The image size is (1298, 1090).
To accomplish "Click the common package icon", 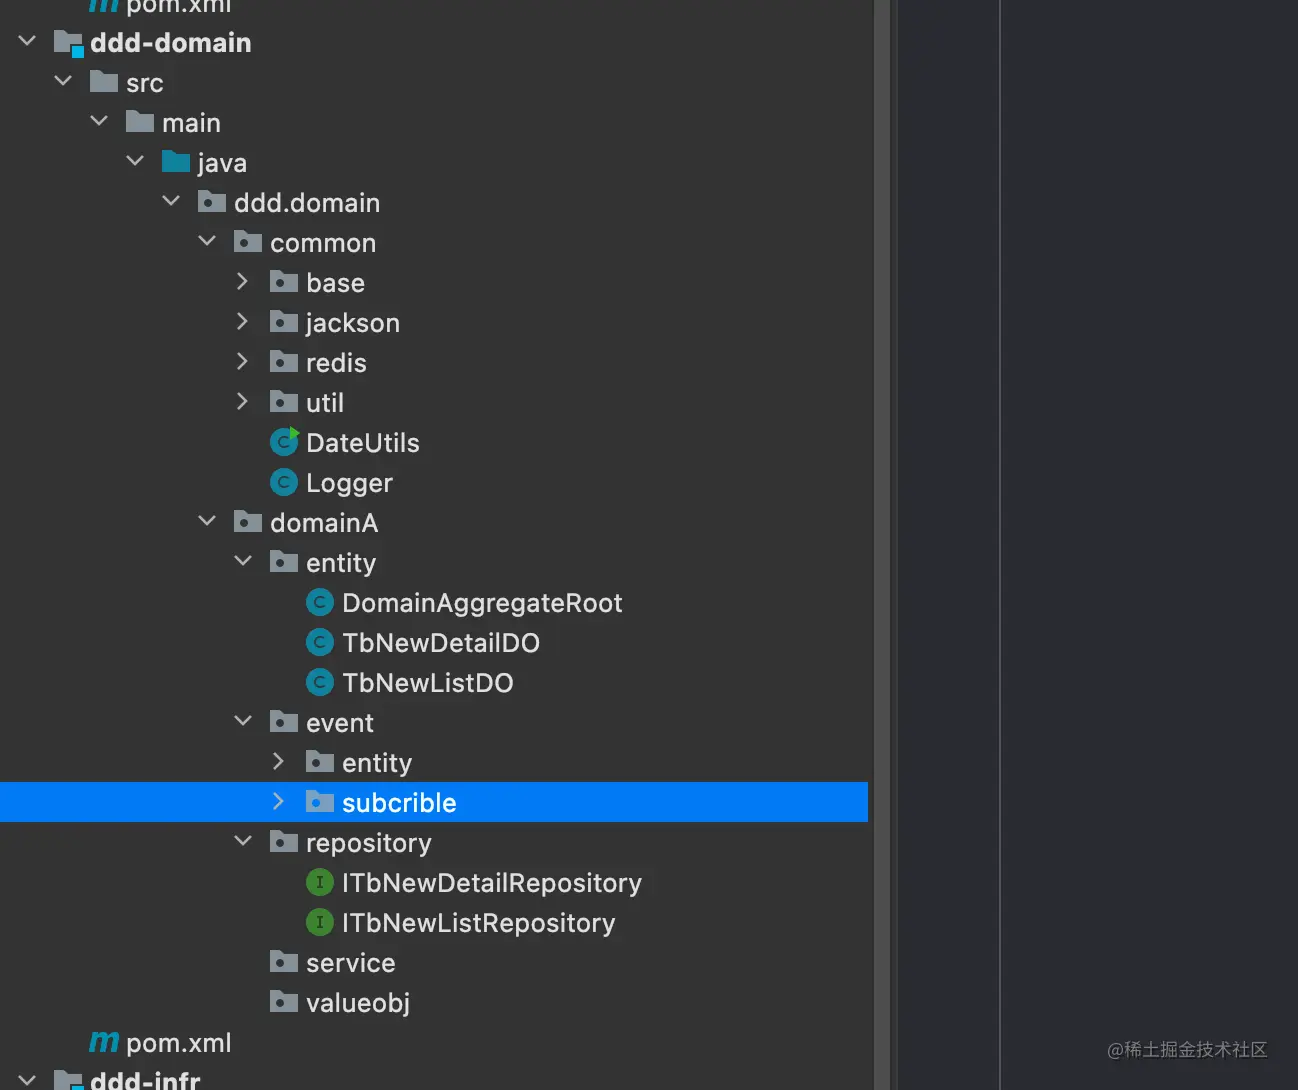I will [x=248, y=241].
